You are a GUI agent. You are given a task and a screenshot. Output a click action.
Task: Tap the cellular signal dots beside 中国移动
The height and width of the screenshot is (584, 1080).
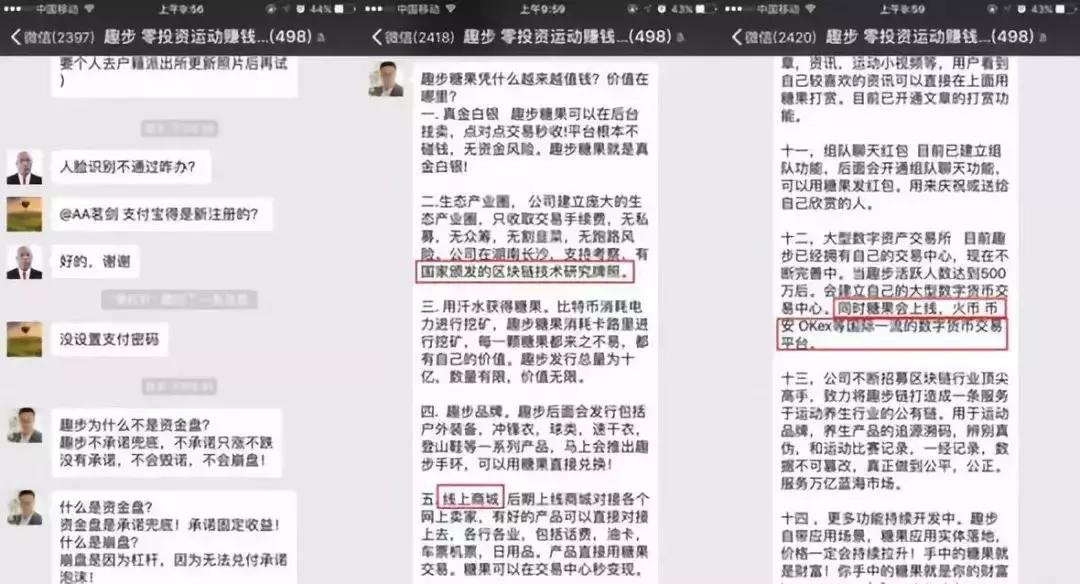(14, 8)
